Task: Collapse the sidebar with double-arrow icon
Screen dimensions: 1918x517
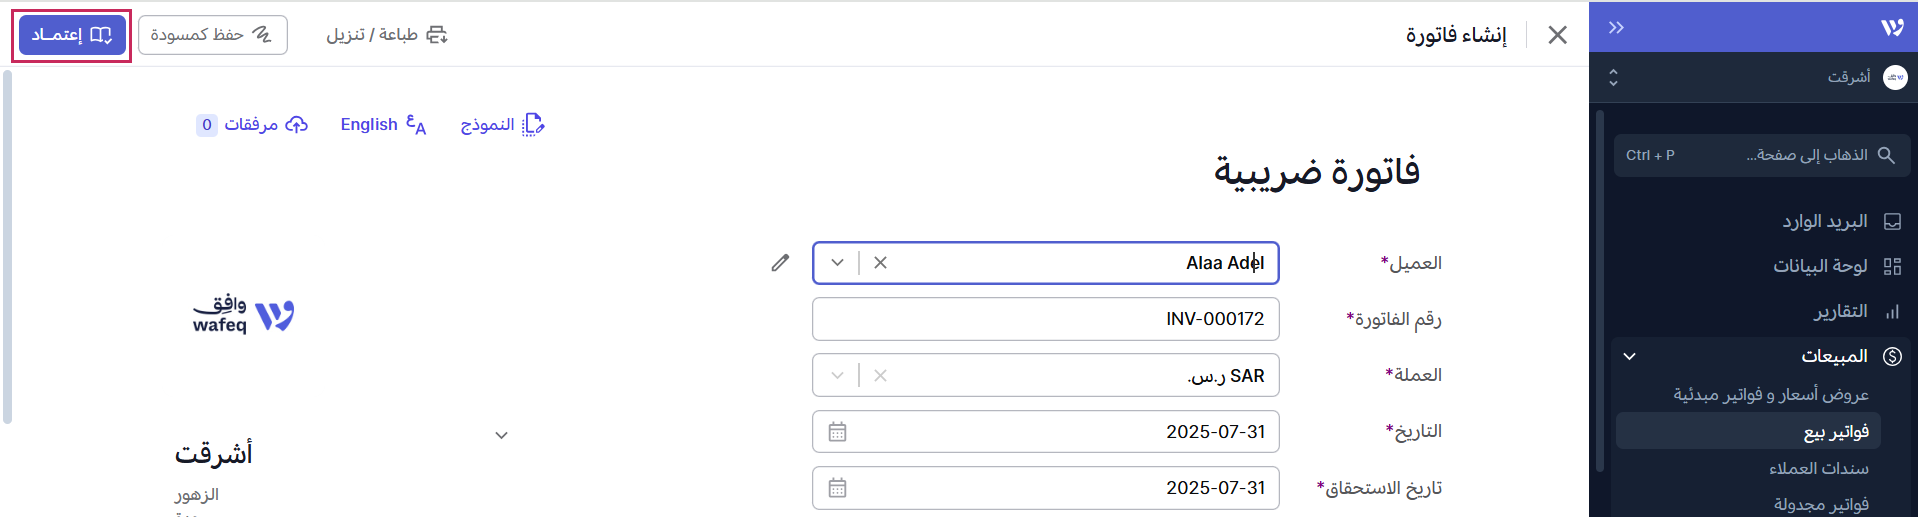Action: (x=1616, y=28)
